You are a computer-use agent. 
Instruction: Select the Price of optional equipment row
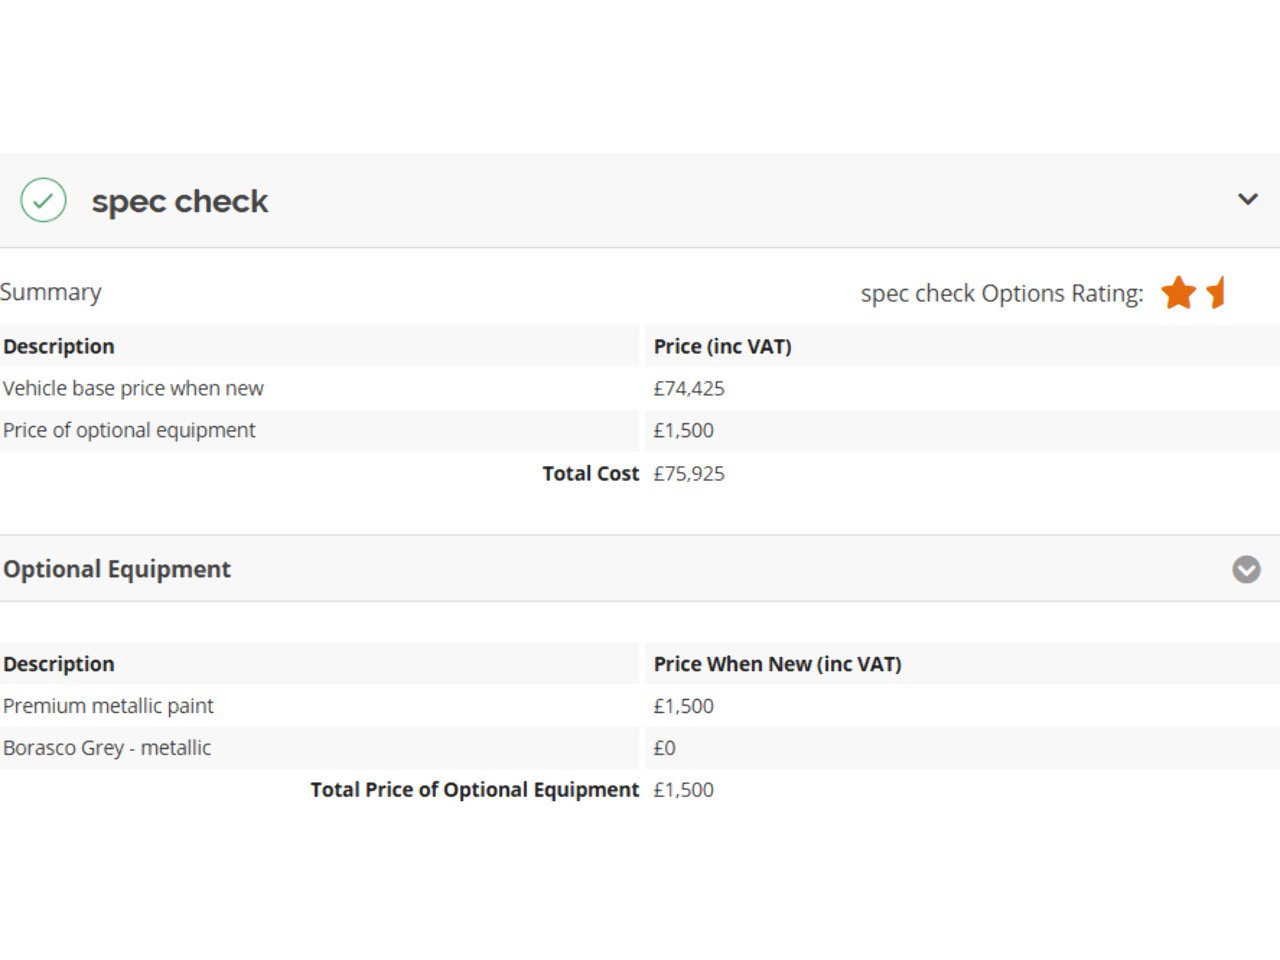129,430
